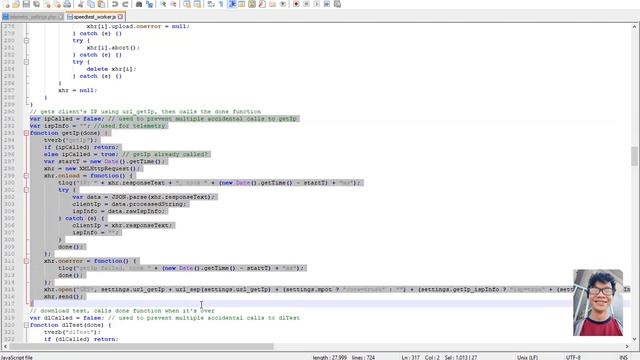Click the vertical scrollbar down arrow

(634, 339)
